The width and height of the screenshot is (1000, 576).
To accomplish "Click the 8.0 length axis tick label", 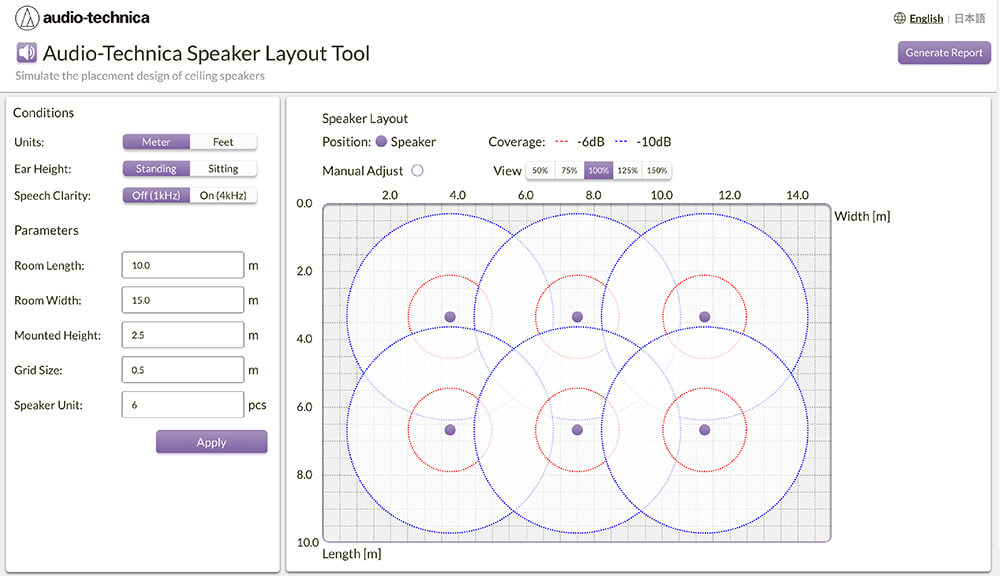I will 304,475.
